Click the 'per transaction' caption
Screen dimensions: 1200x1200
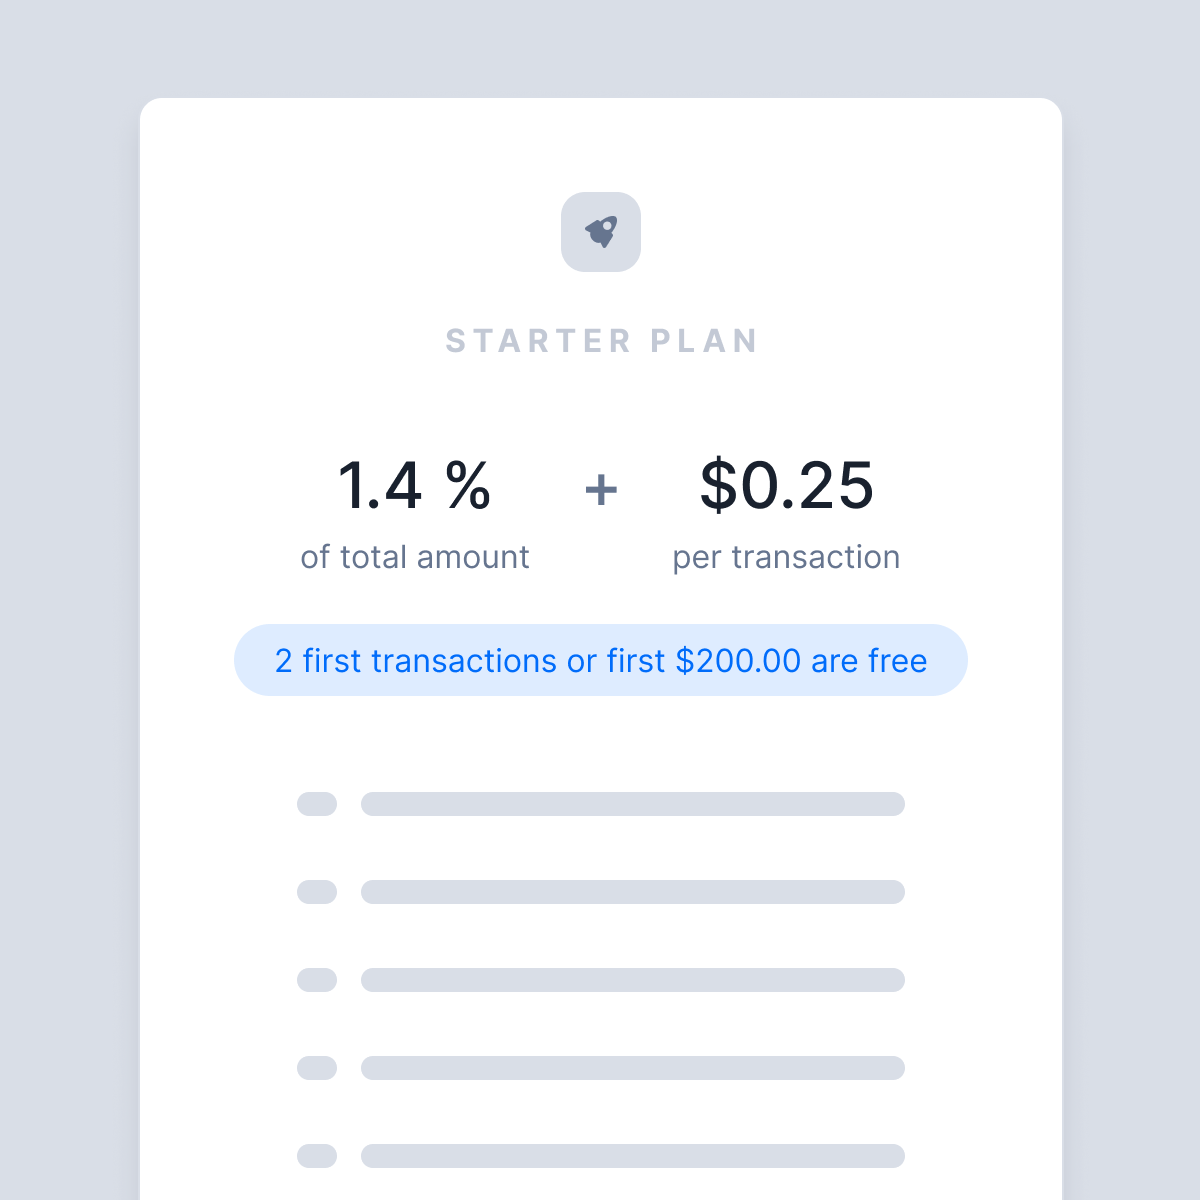click(786, 557)
